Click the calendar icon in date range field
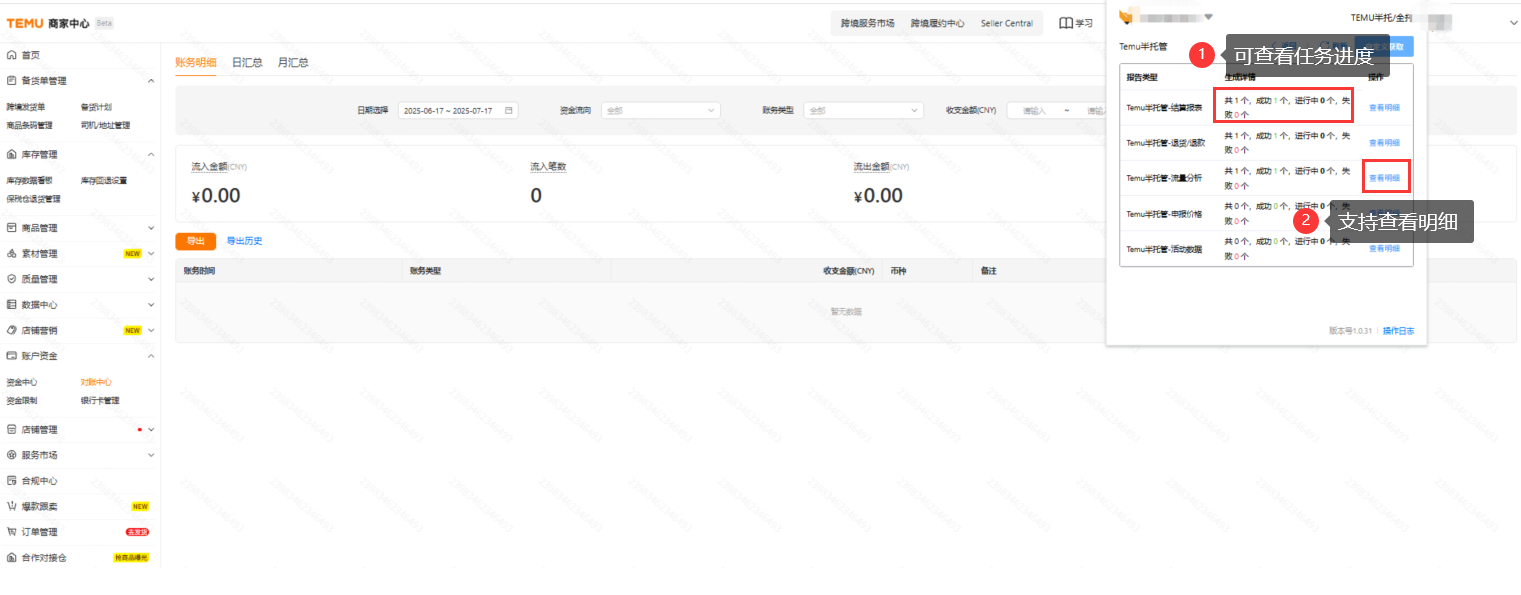 point(509,110)
